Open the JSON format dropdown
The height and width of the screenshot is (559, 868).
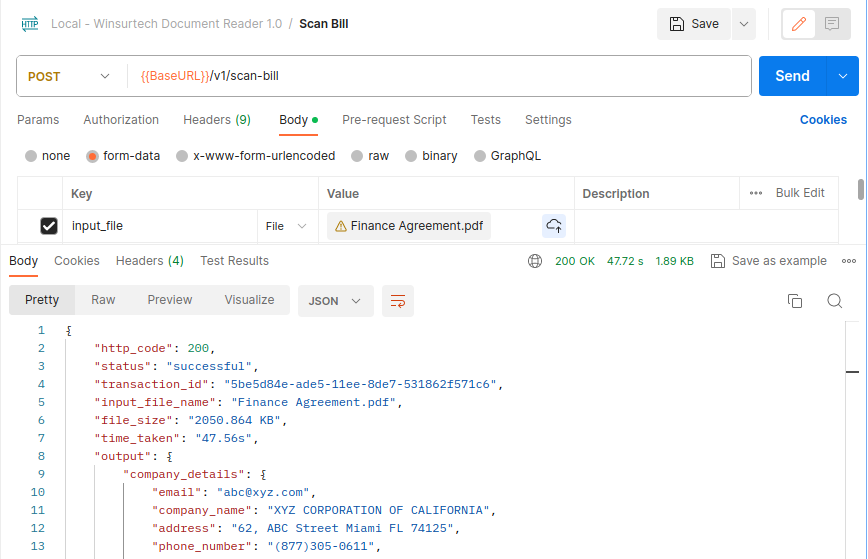tap(335, 301)
